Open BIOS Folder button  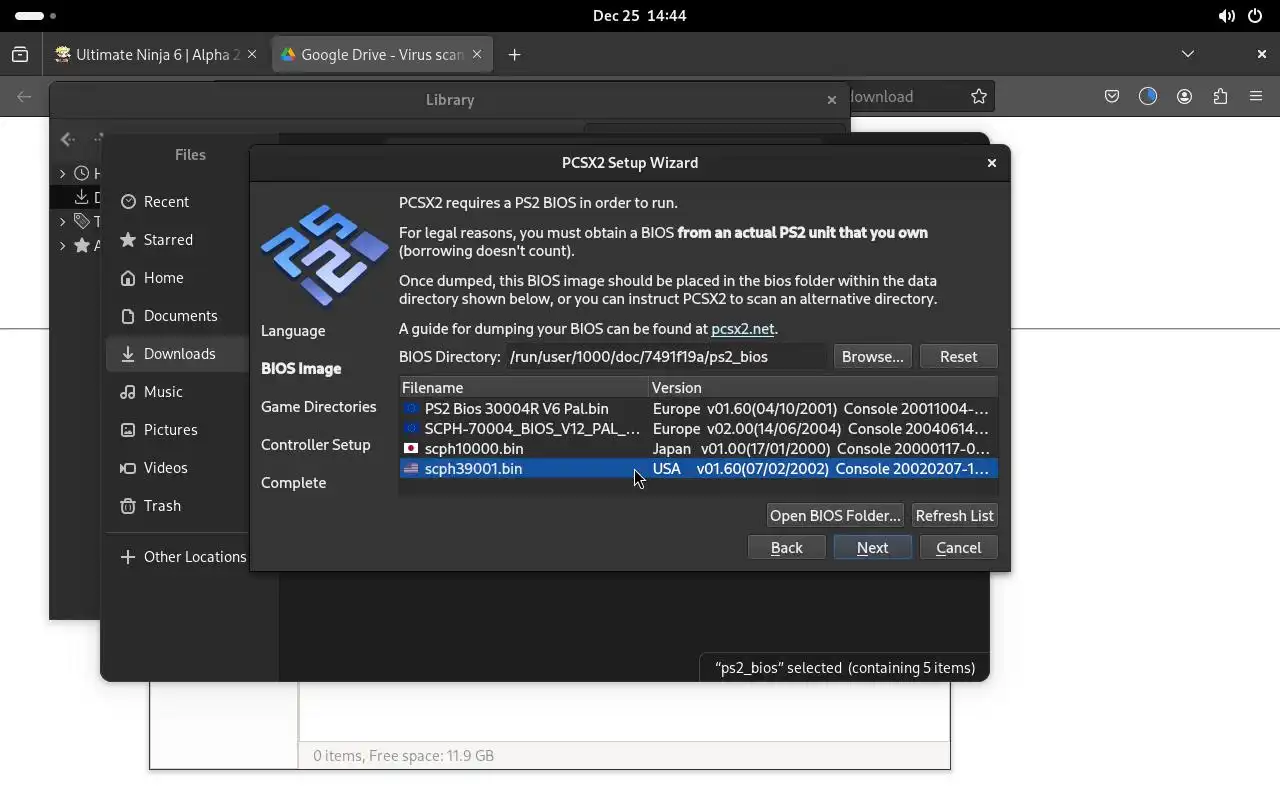click(x=835, y=515)
